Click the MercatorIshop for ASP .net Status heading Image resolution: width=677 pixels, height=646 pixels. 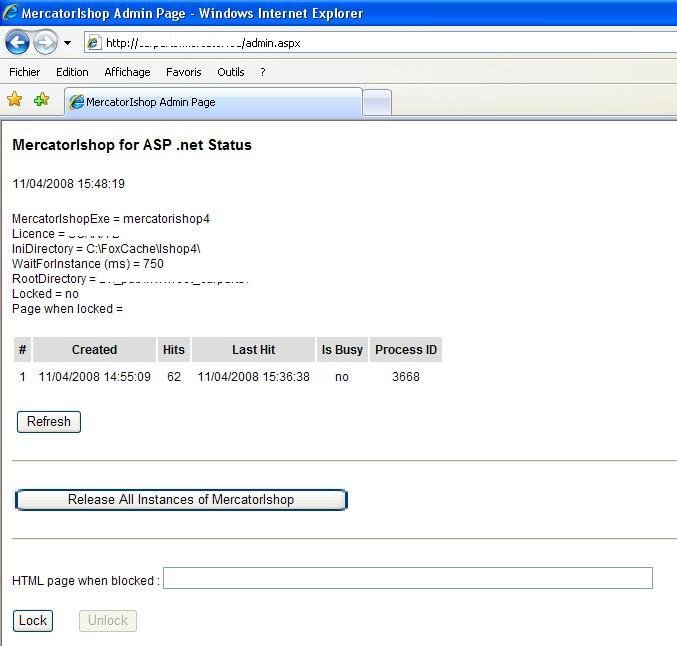[x=132, y=145]
